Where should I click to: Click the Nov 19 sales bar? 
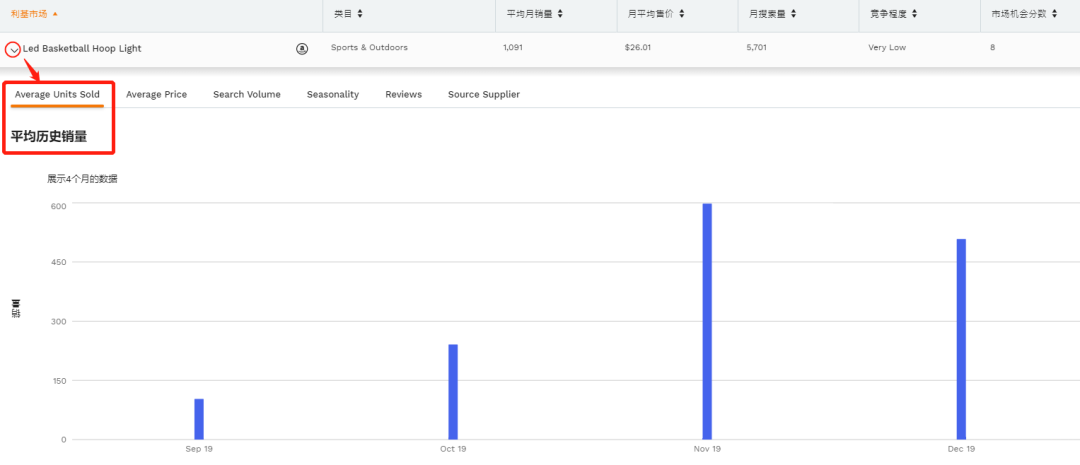coord(707,322)
